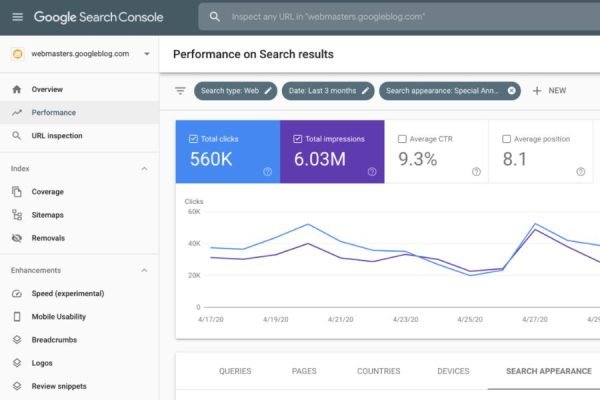Remove the Search appearance filter chip
Screen dimensions: 600x400
[x=512, y=90]
